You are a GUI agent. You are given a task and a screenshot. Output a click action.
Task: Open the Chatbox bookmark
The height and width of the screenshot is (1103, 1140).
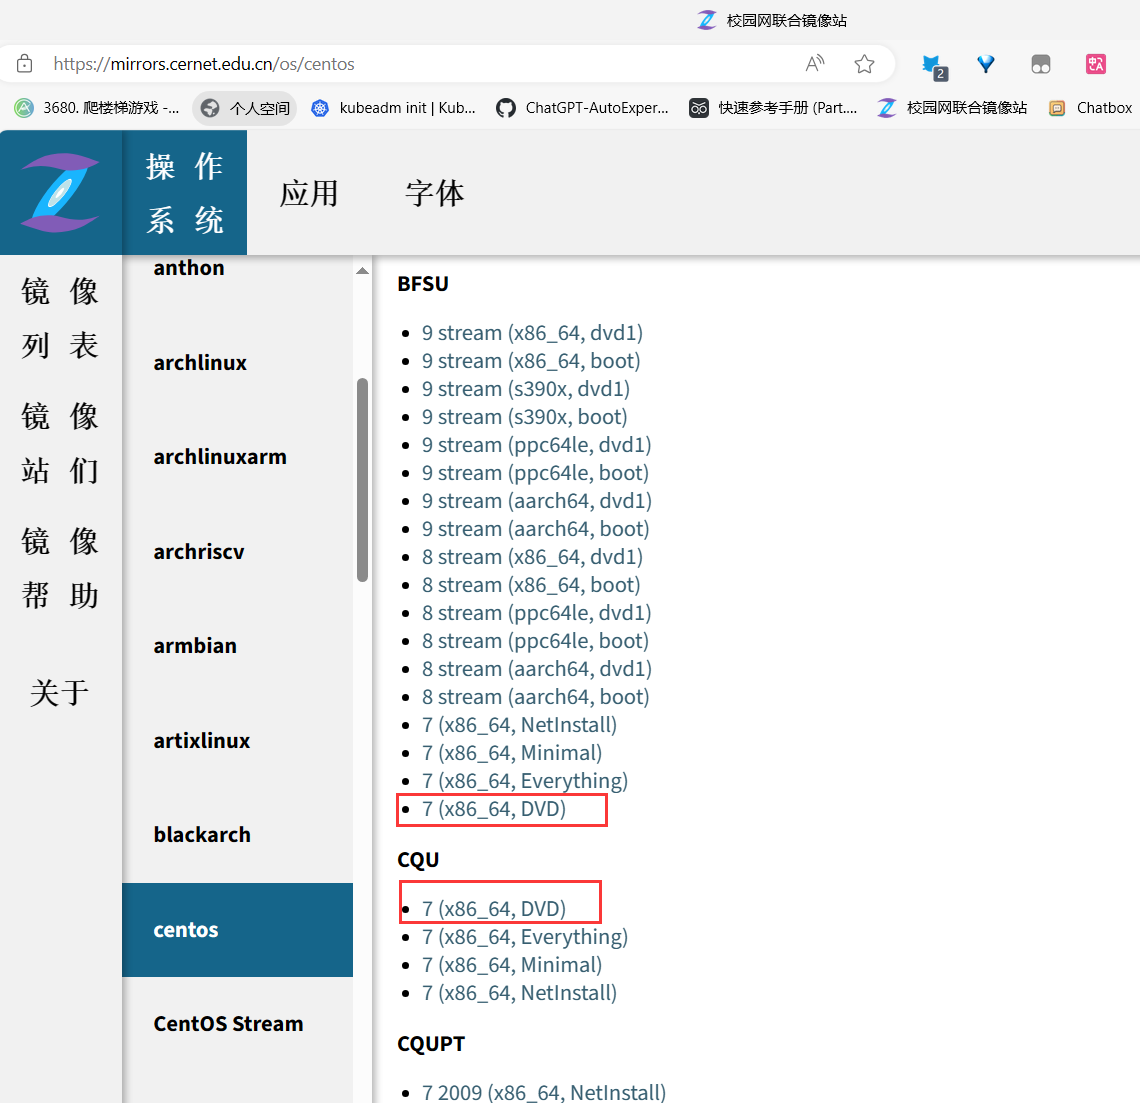pos(1091,108)
